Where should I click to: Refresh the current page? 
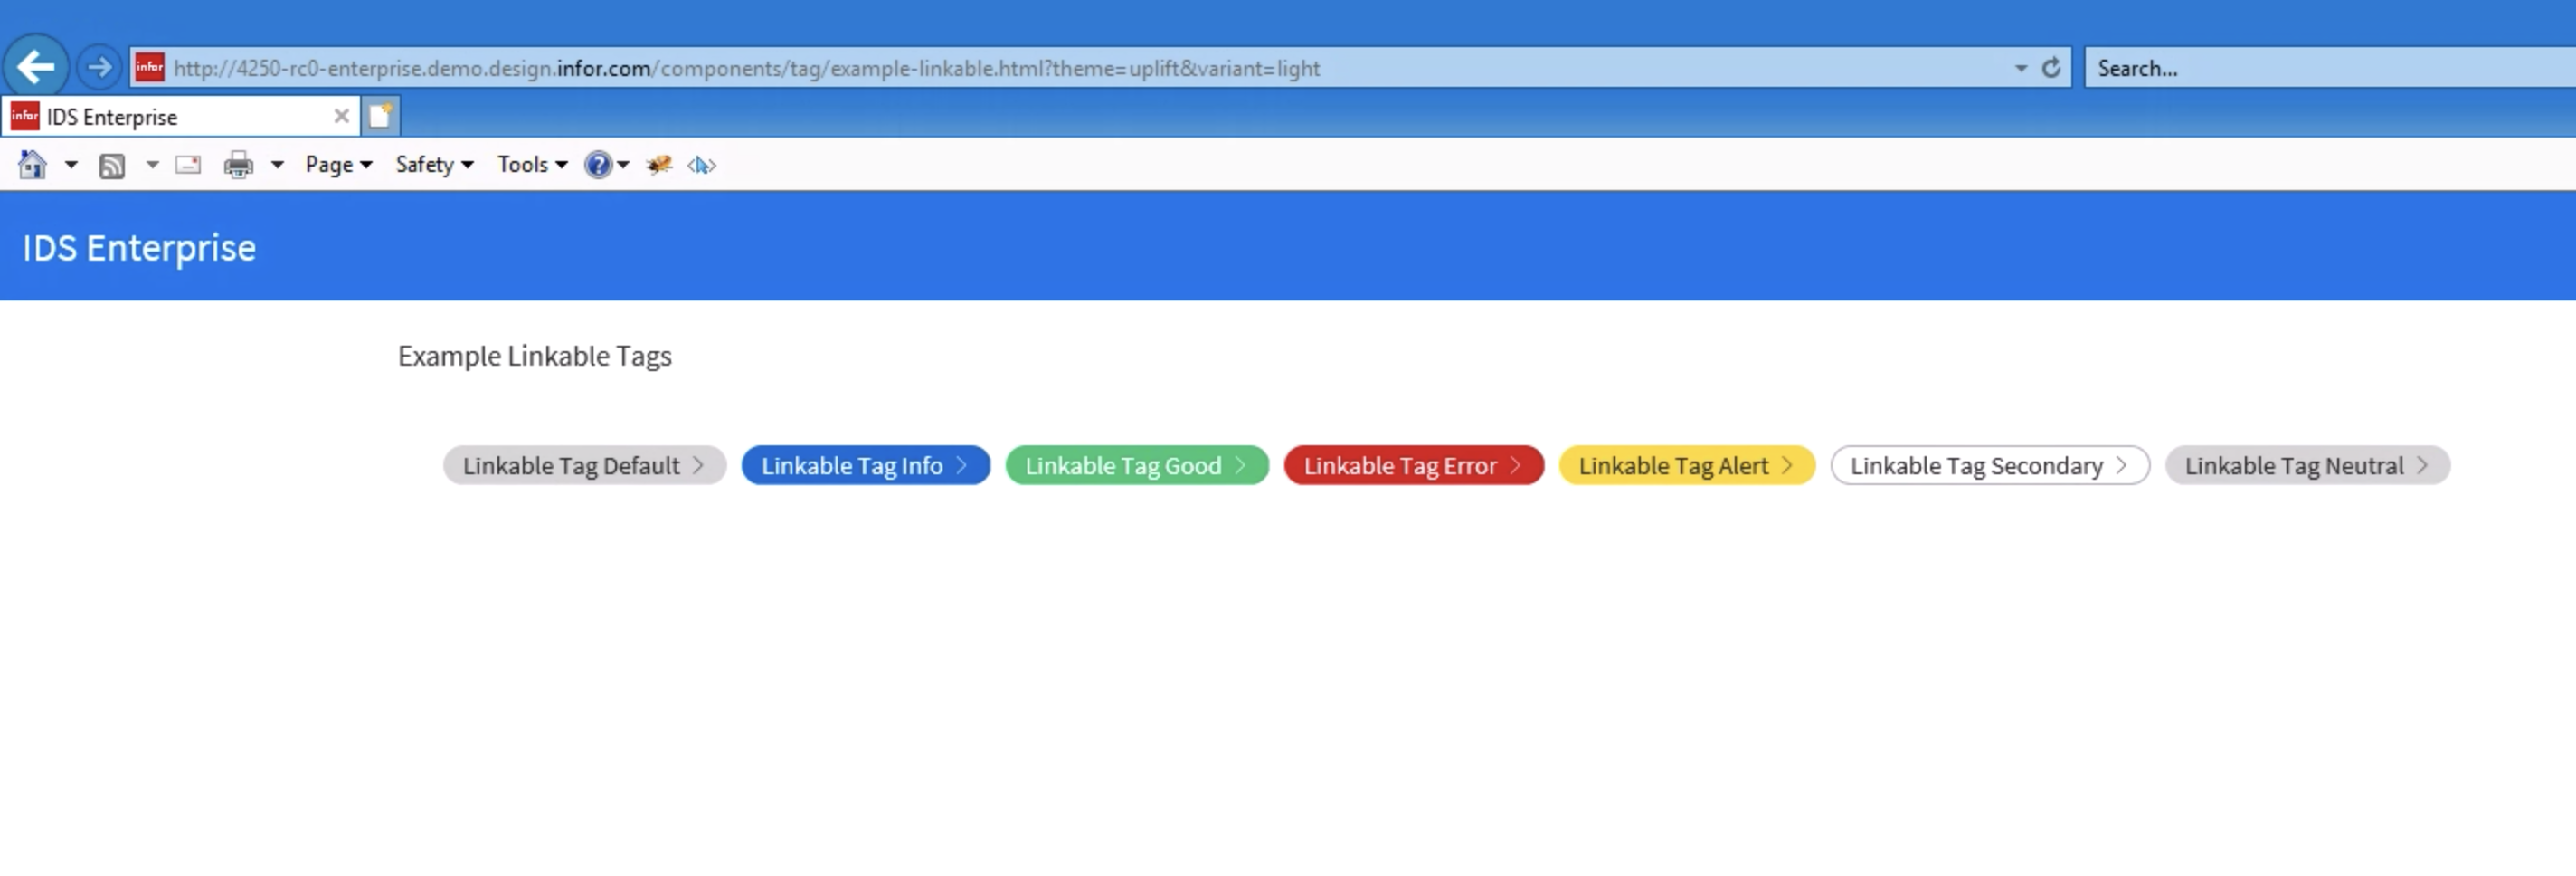(2051, 68)
